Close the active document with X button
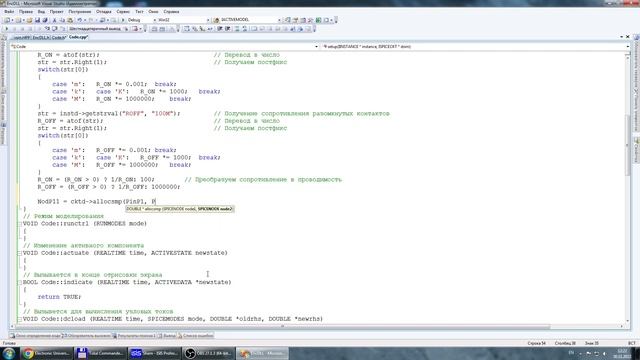 628,37
